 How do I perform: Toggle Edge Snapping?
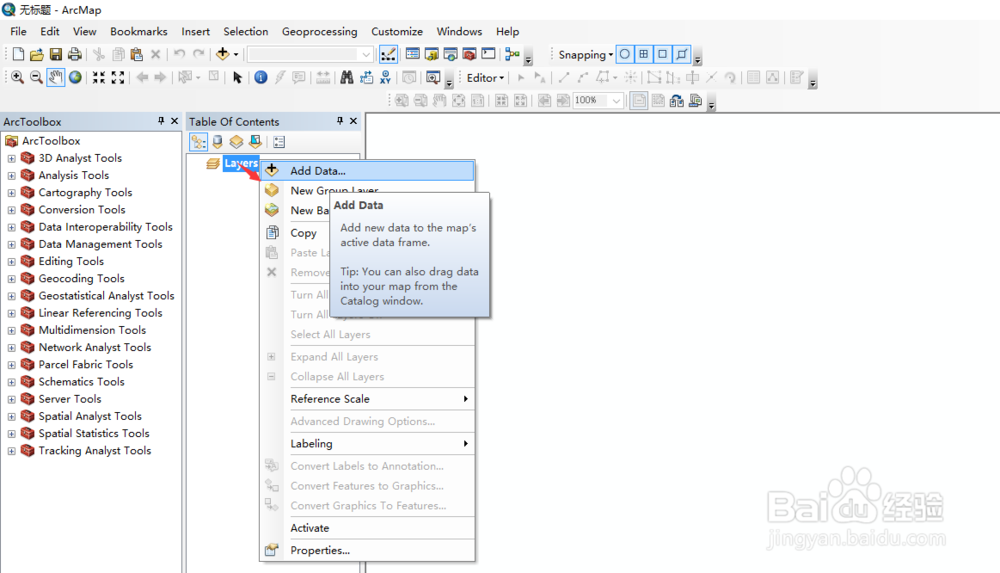682,54
